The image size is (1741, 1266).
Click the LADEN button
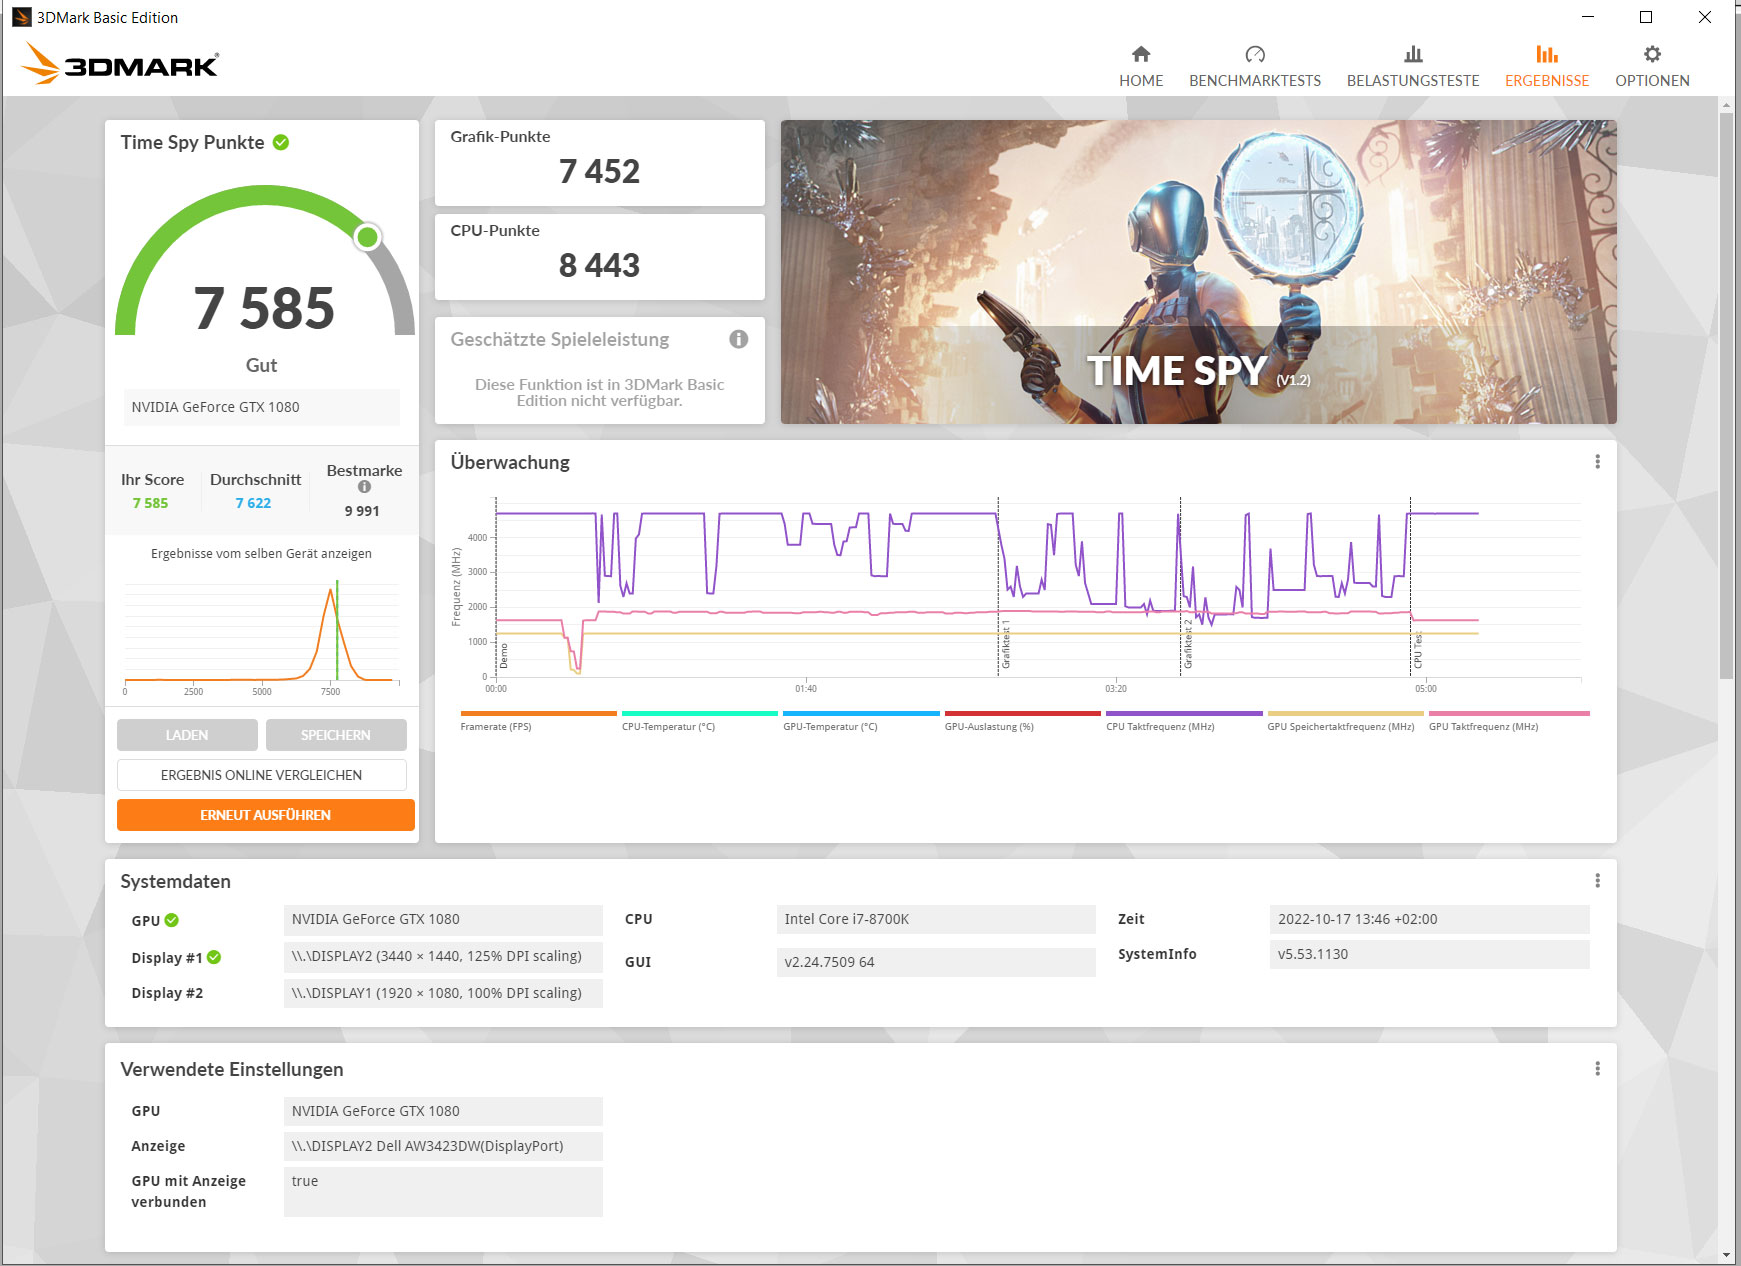point(187,735)
